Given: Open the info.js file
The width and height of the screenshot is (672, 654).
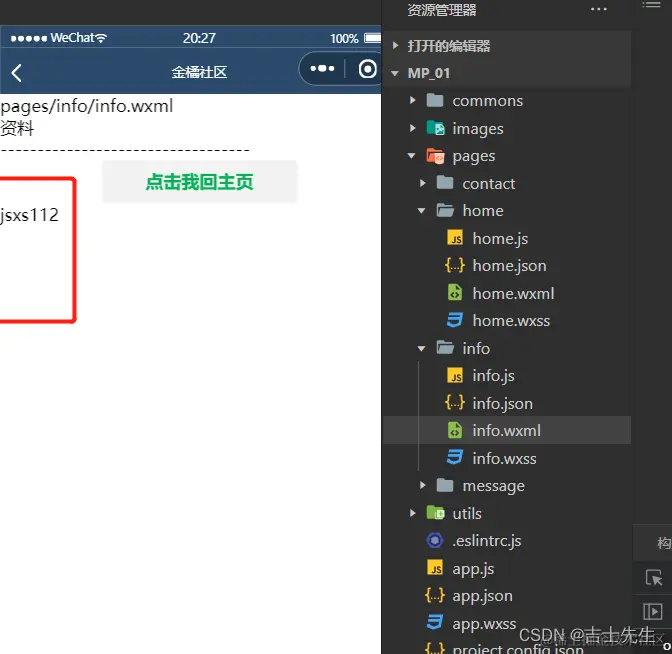Looking at the screenshot, I should pos(493,376).
